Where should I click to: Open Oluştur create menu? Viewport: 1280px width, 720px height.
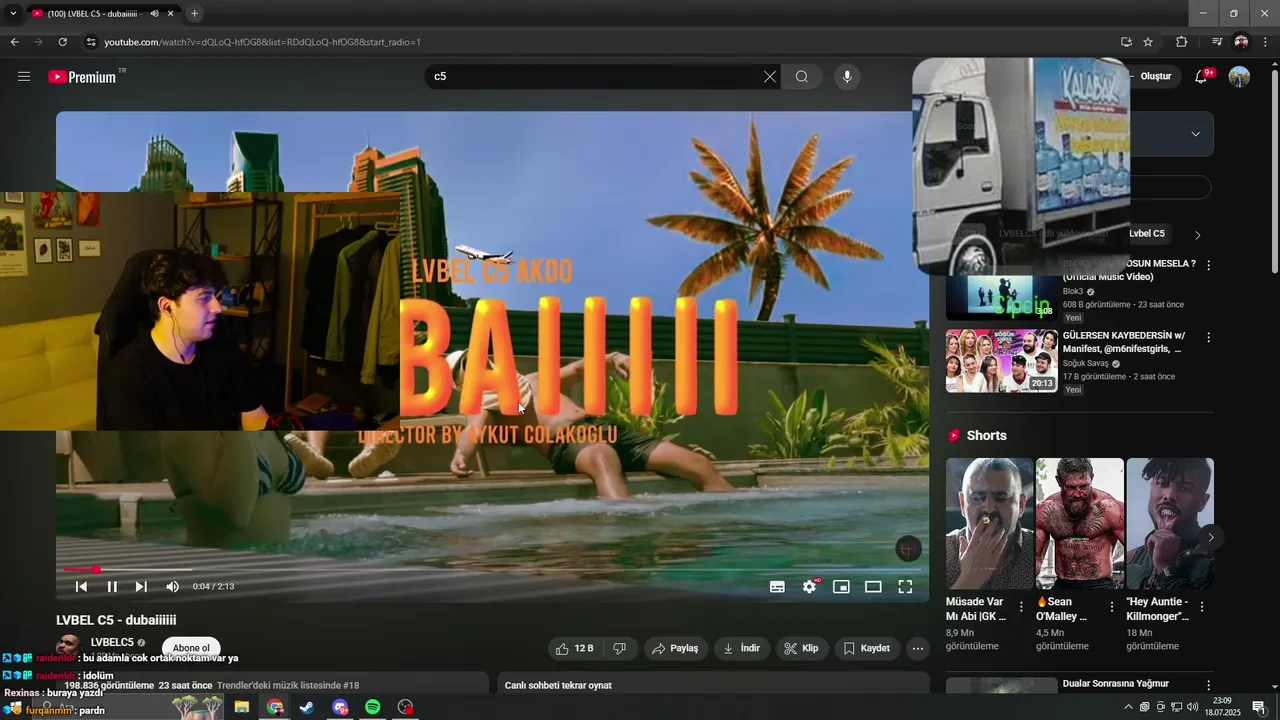click(1155, 77)
